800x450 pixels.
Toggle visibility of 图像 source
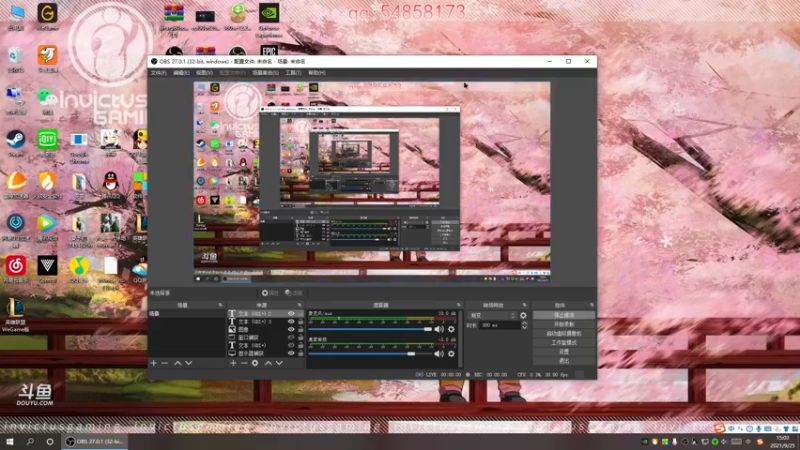(x=291, y=329)
